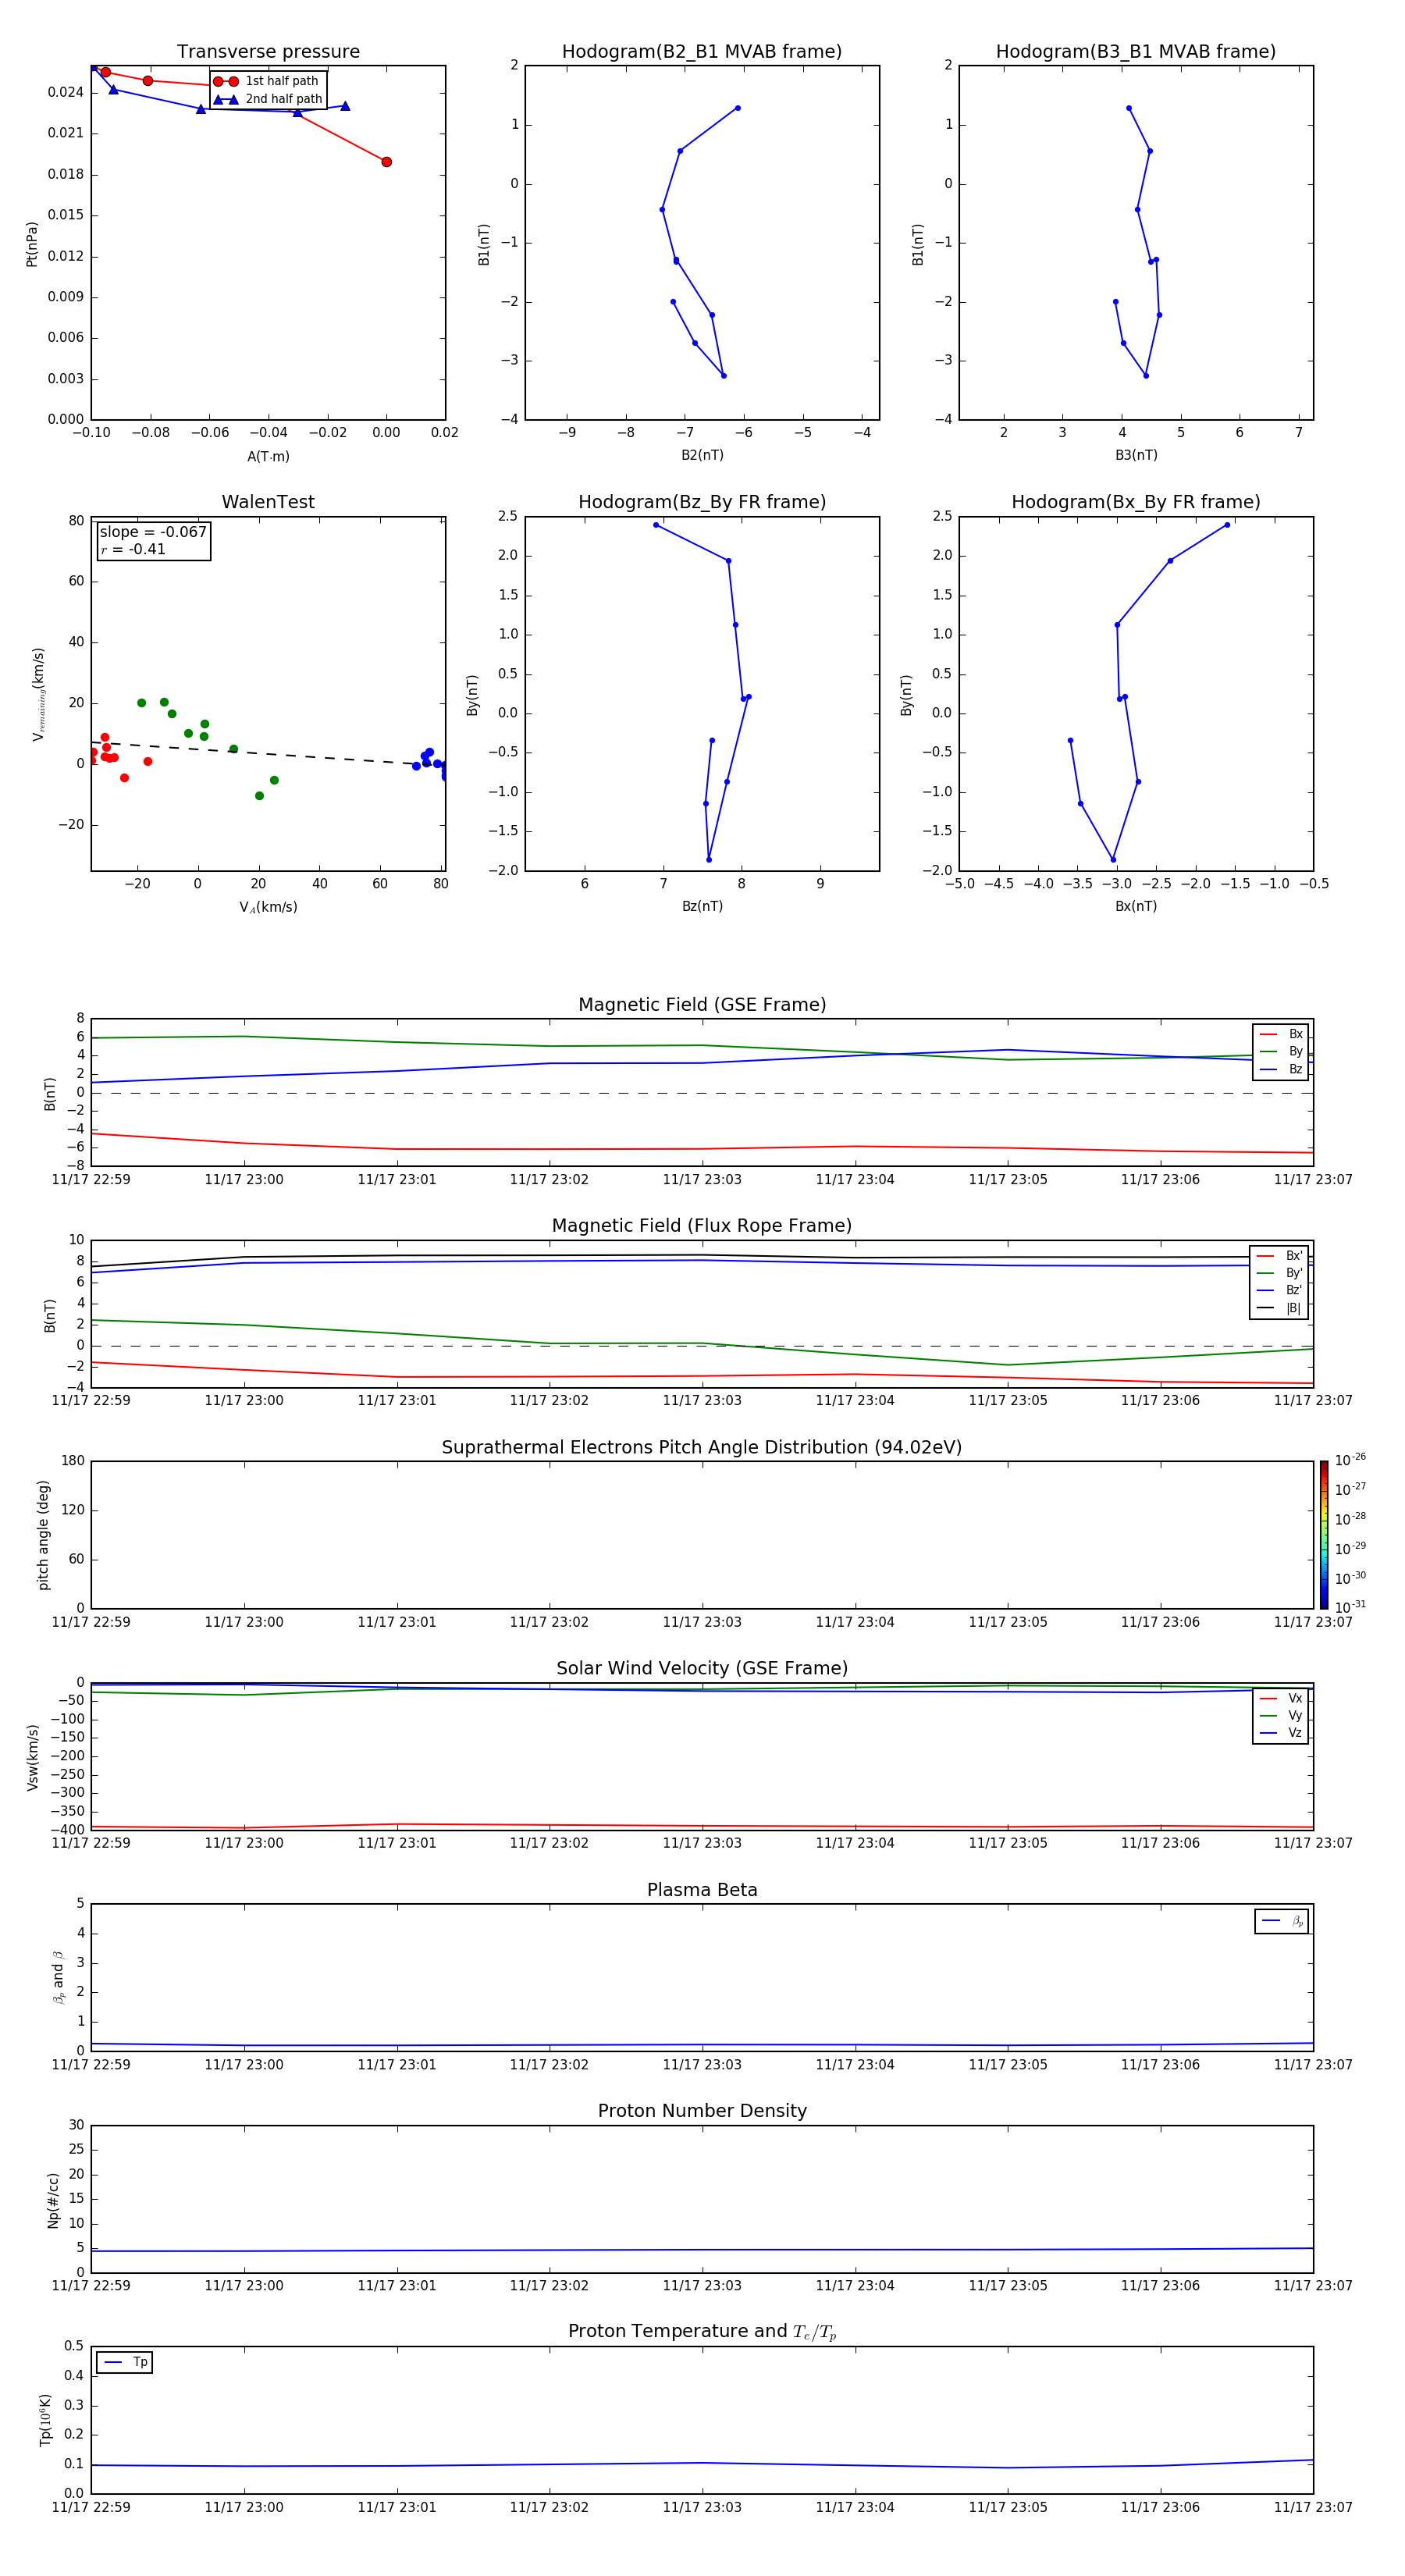1405x2576 pixels.
Task: Select the "Hodogram(Bx_By FR frame)" title
Action: pos(1136,502)
